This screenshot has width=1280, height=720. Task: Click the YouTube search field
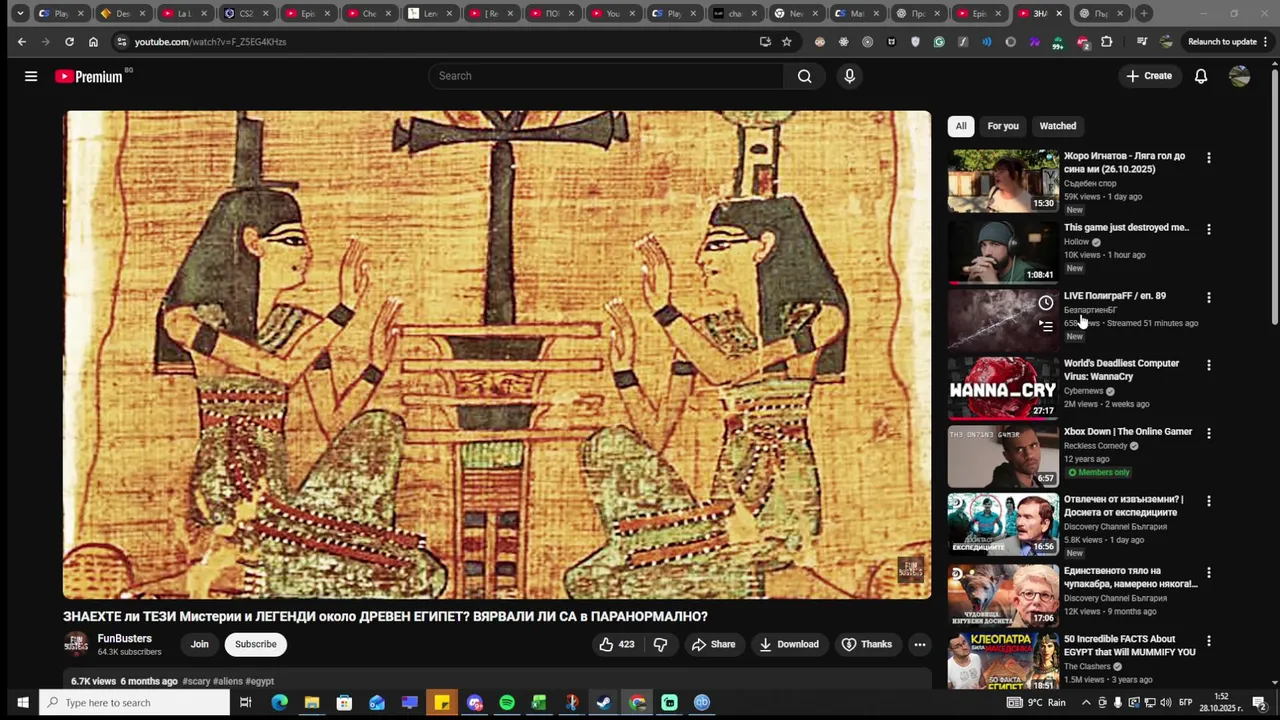pos(606,76)
